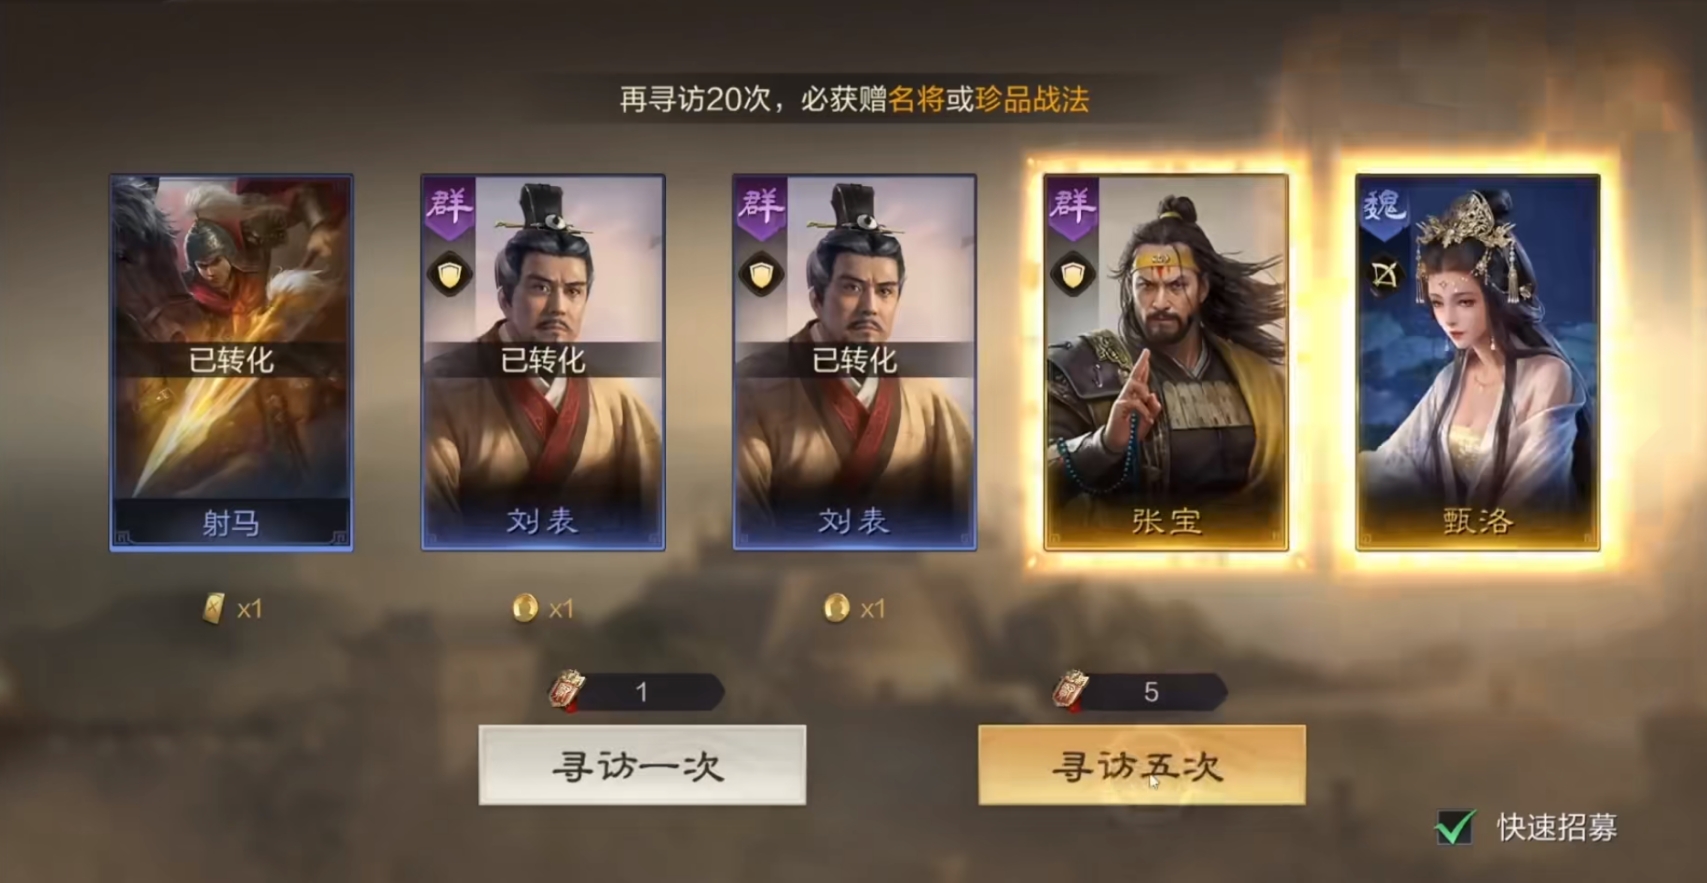This screenshot has height=883, width=1707.
Task: Click the 名将 highlighted text in banner
Action: click(x=916, y=99)
